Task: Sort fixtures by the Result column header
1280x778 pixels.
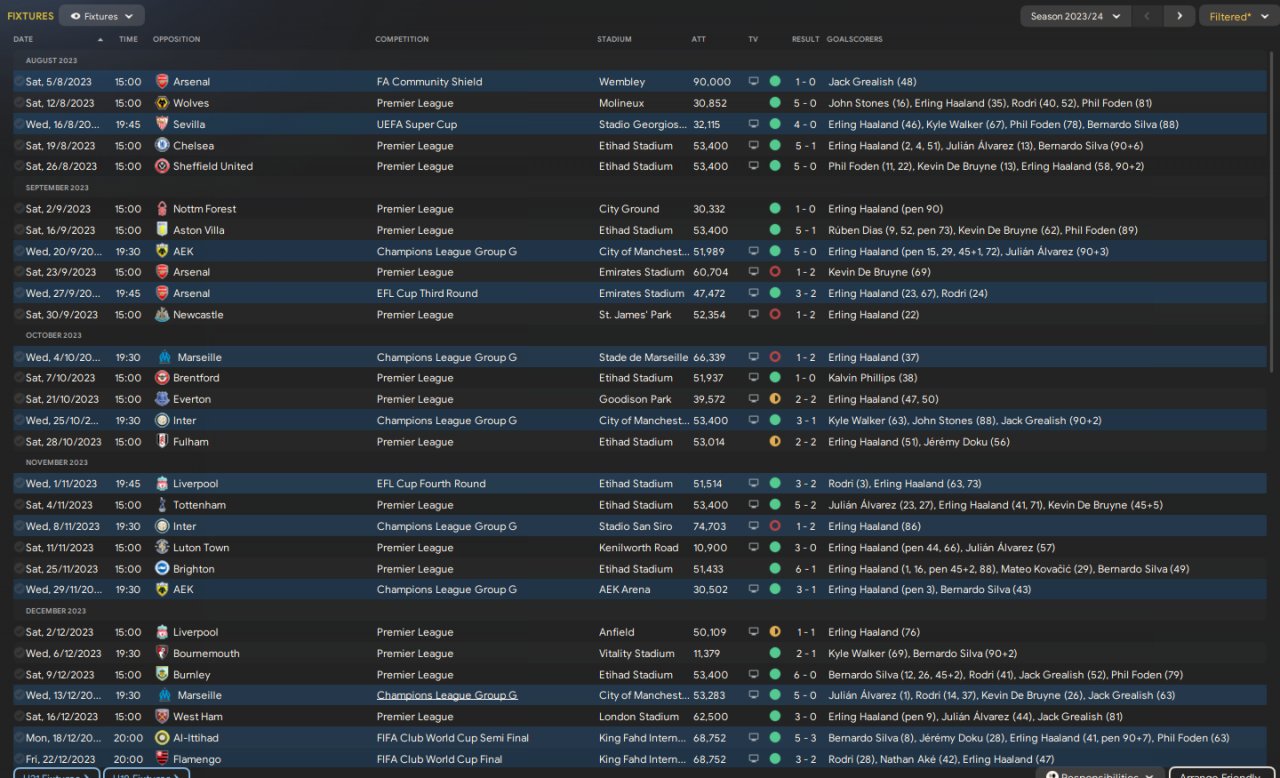Action: (805, 39)
